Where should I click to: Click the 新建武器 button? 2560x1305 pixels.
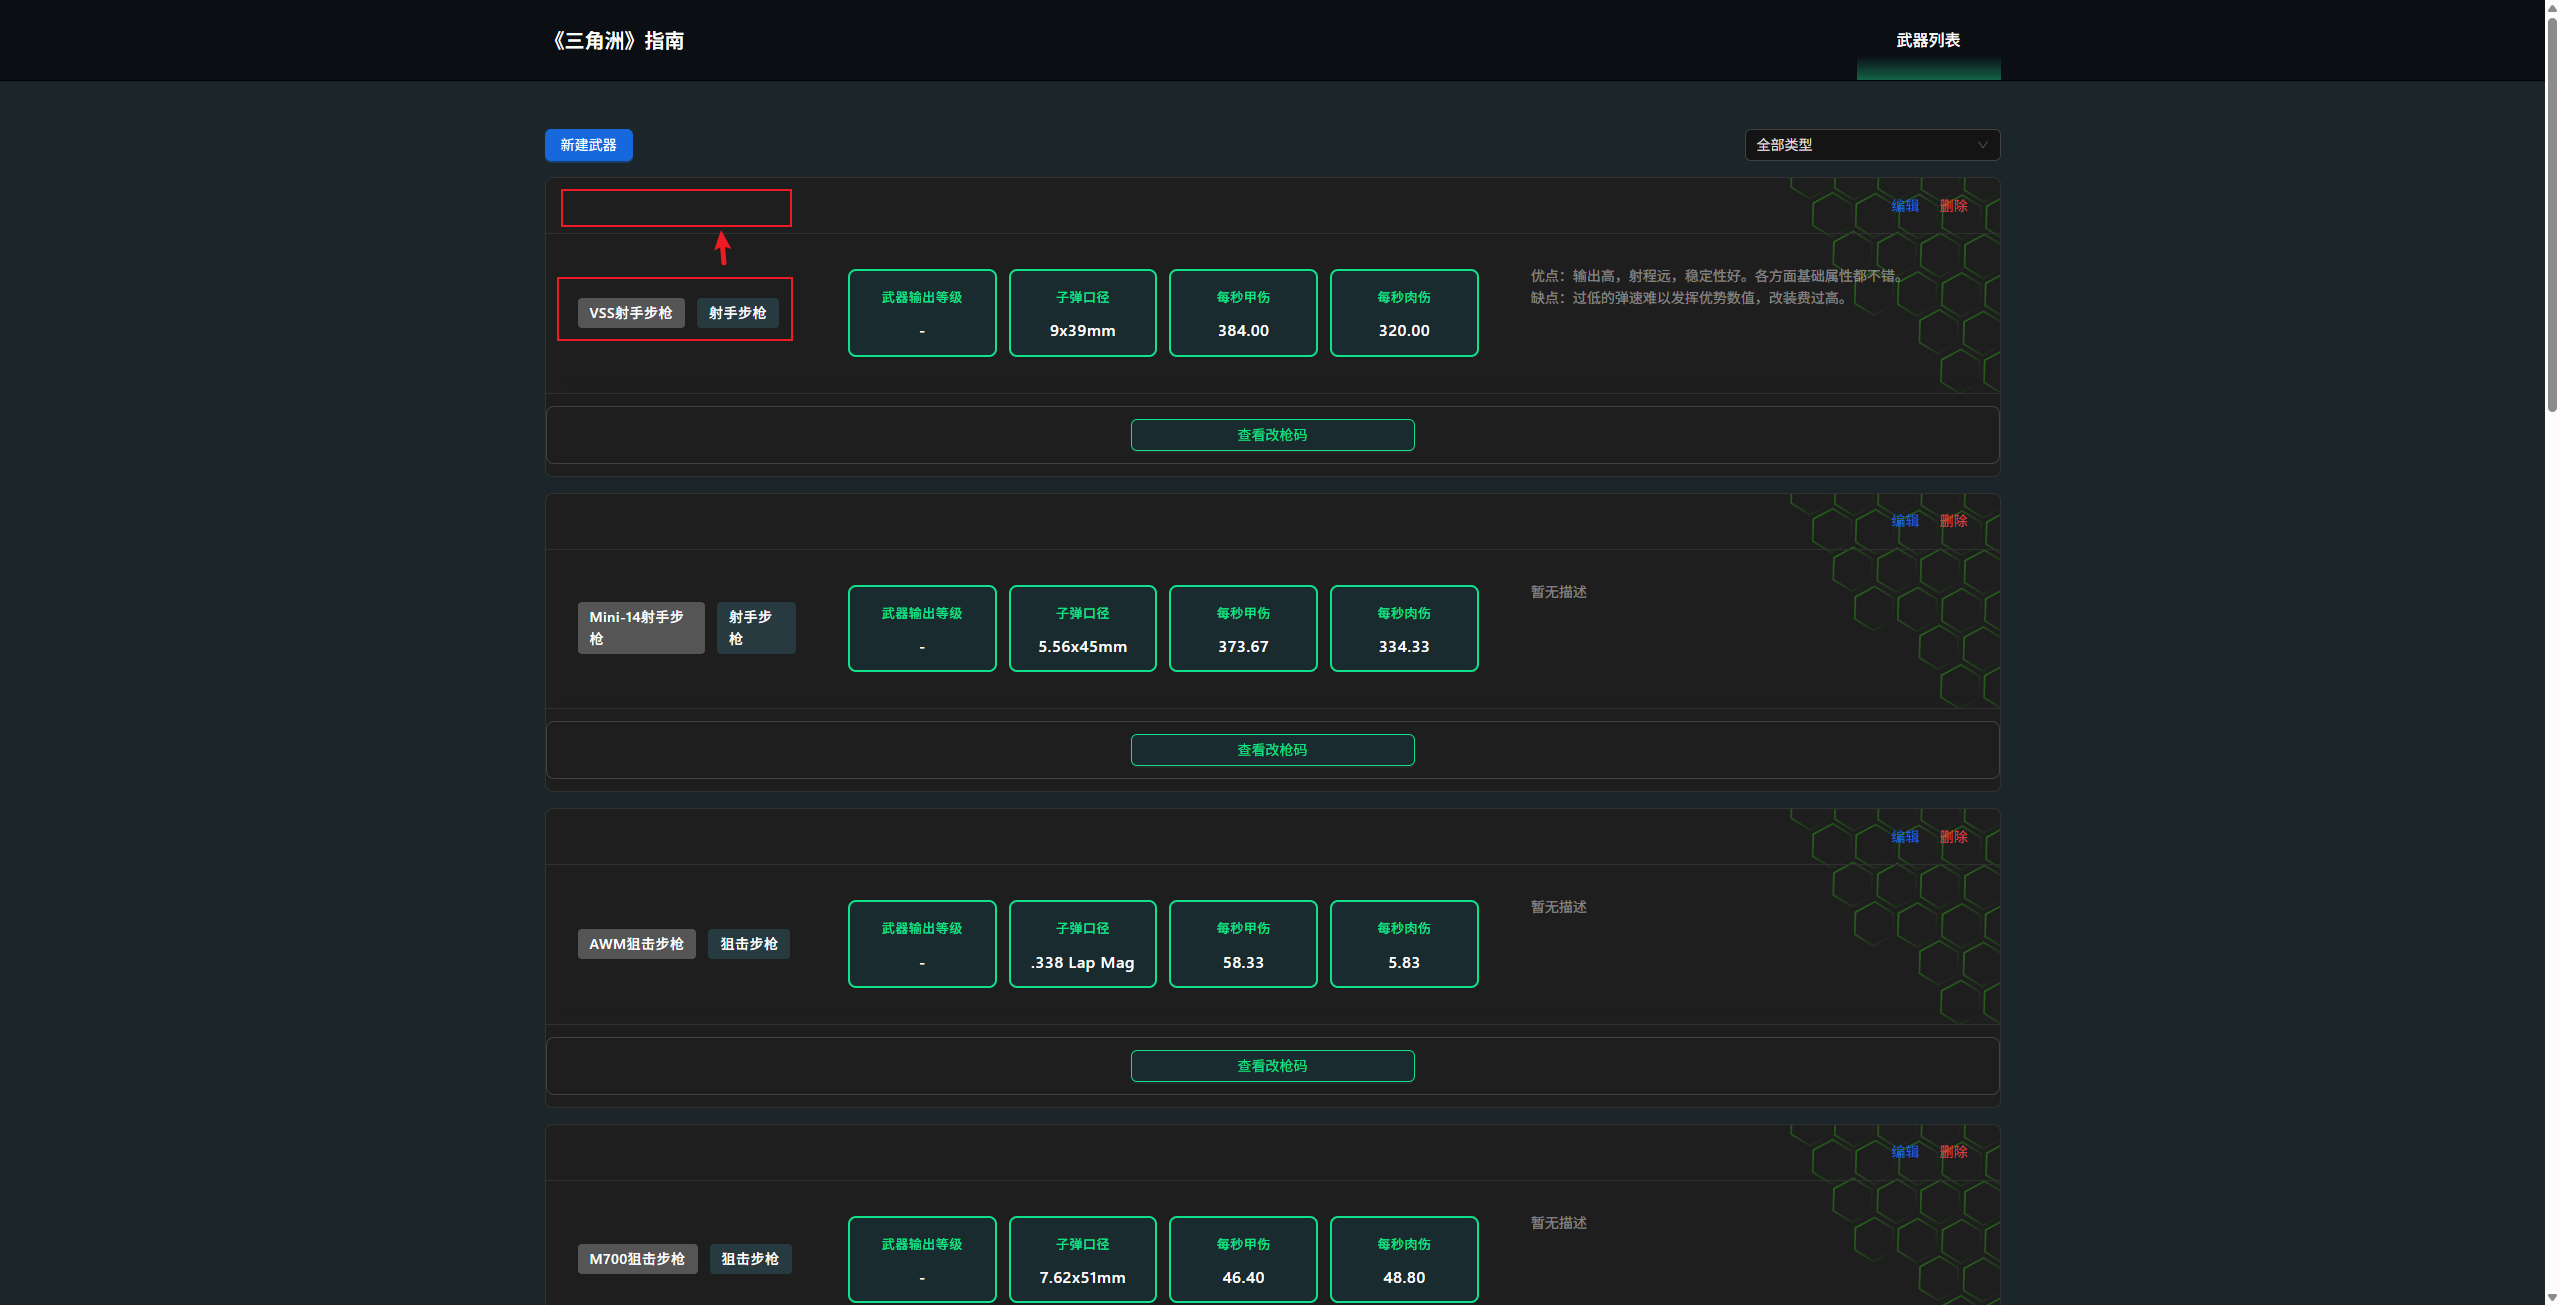tap(588, 145)
